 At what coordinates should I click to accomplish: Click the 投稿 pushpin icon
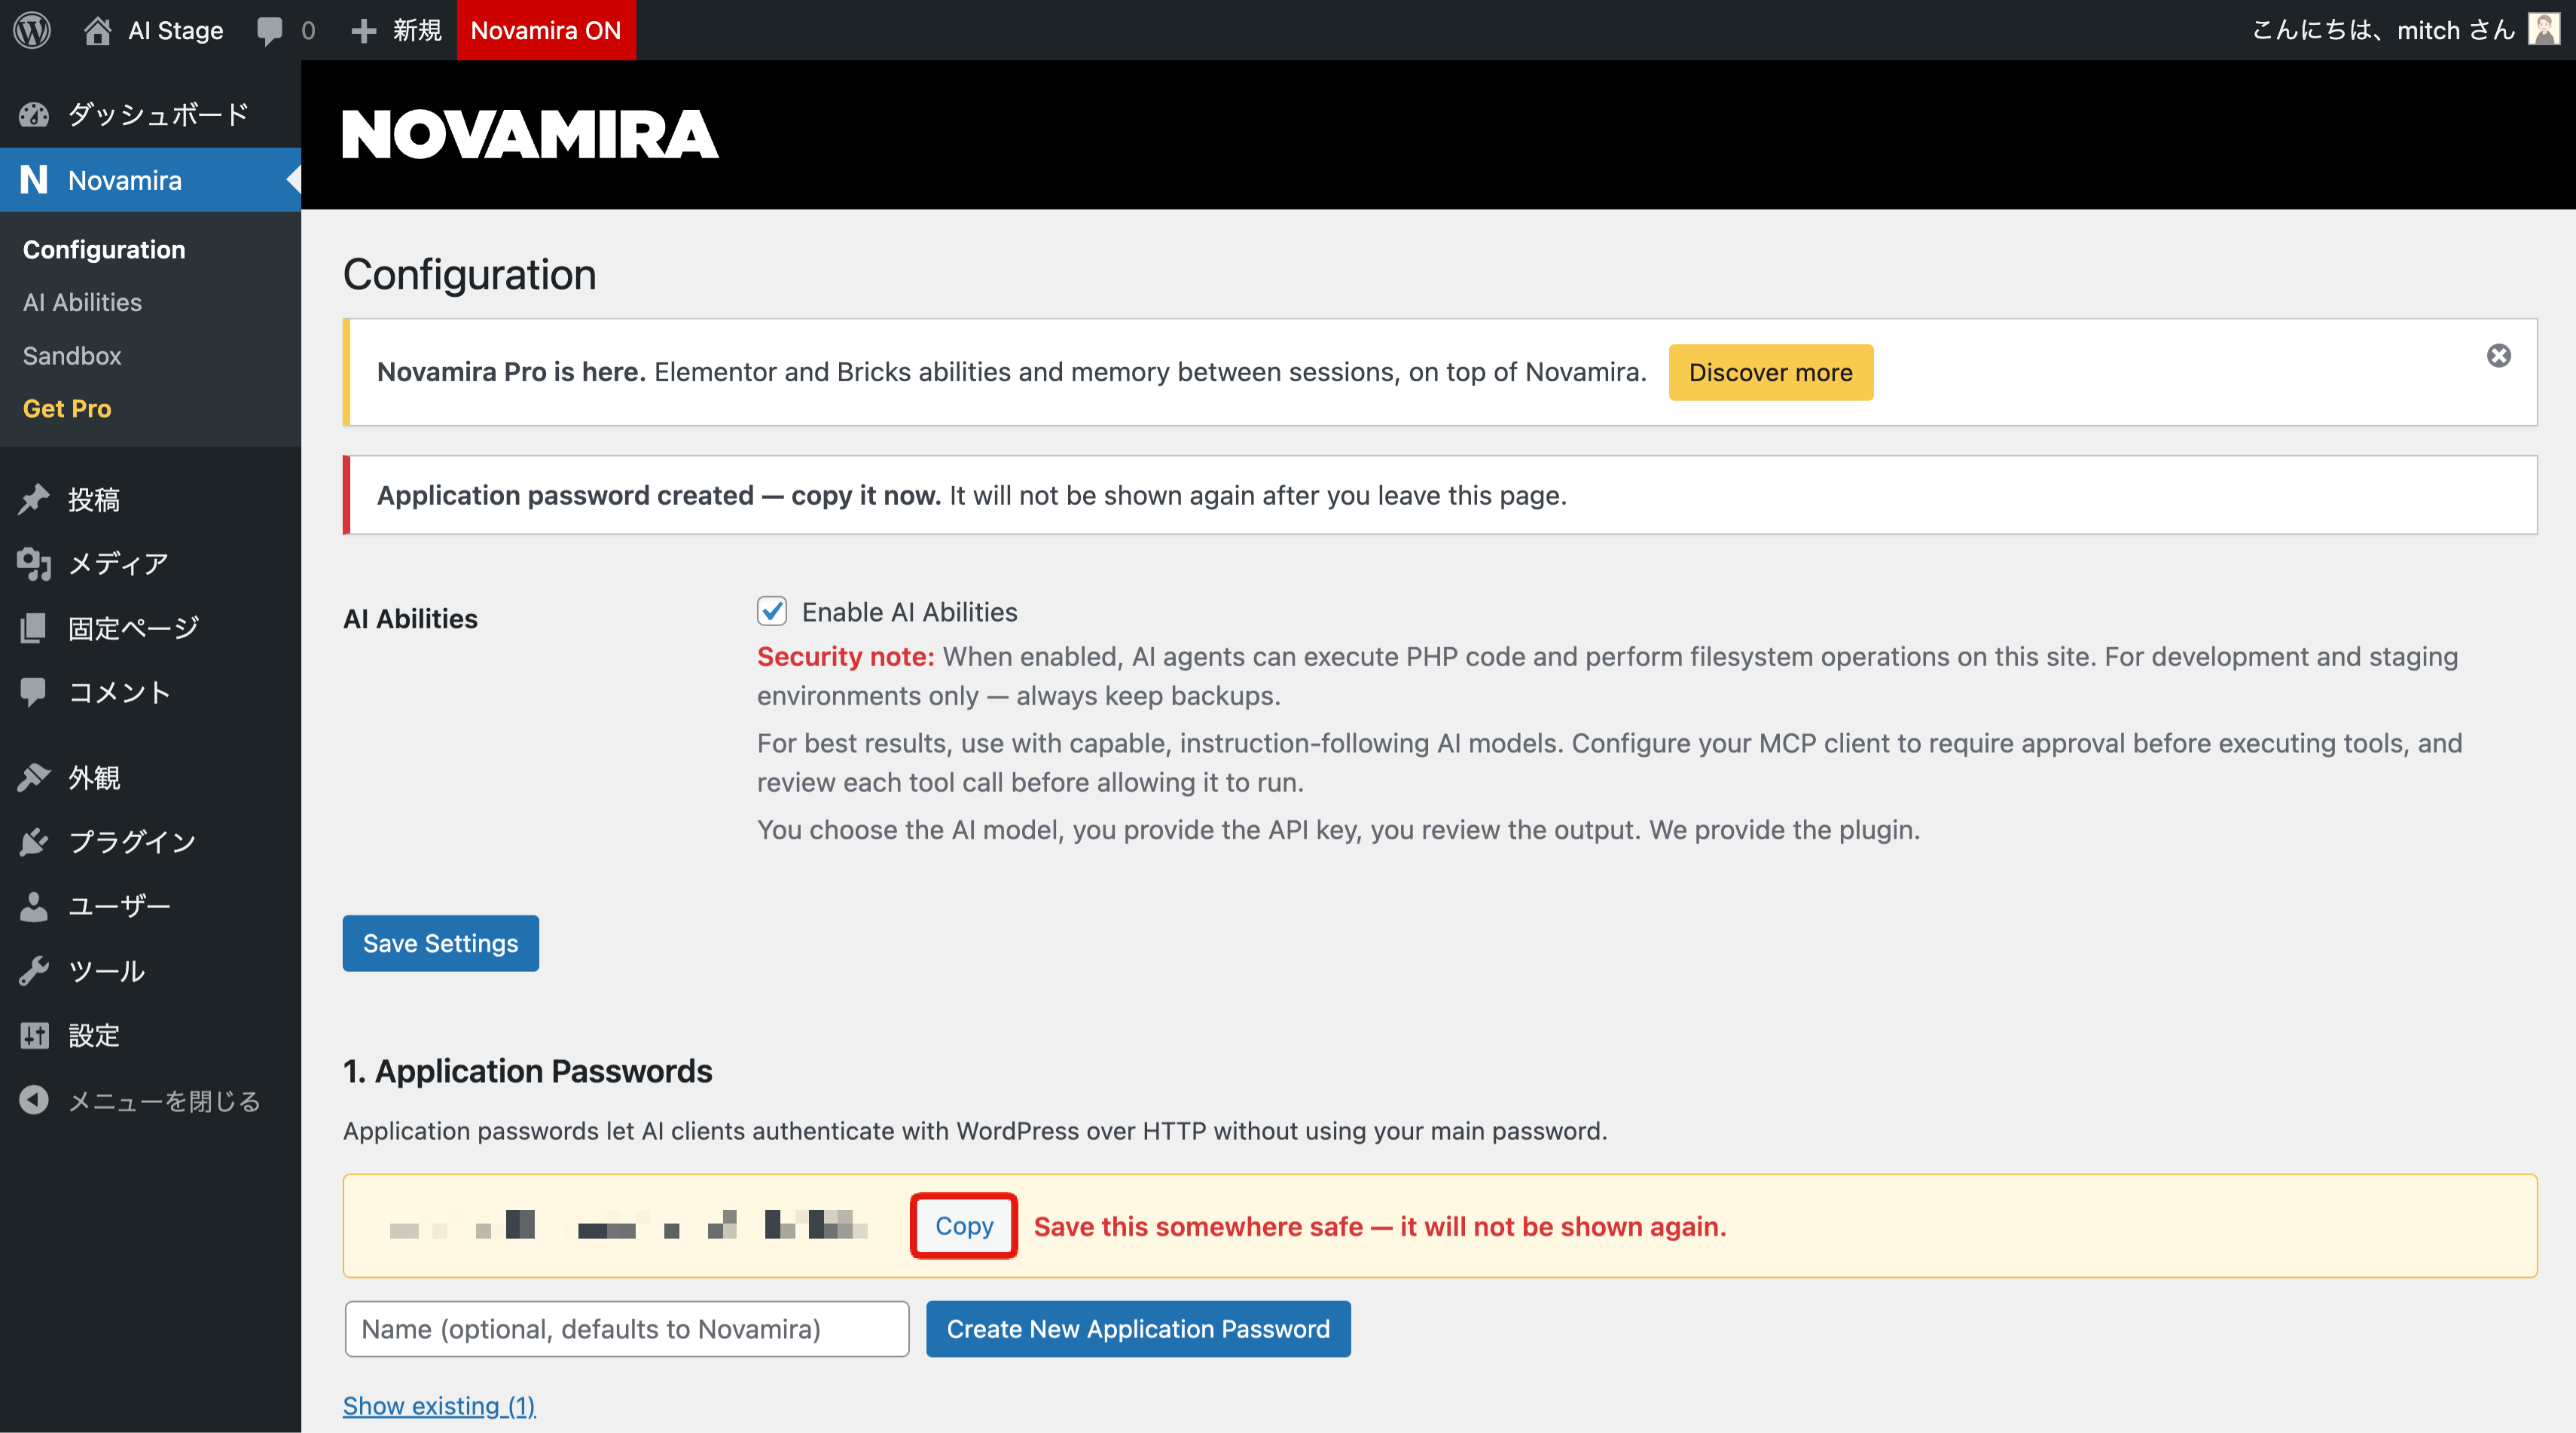34,499
